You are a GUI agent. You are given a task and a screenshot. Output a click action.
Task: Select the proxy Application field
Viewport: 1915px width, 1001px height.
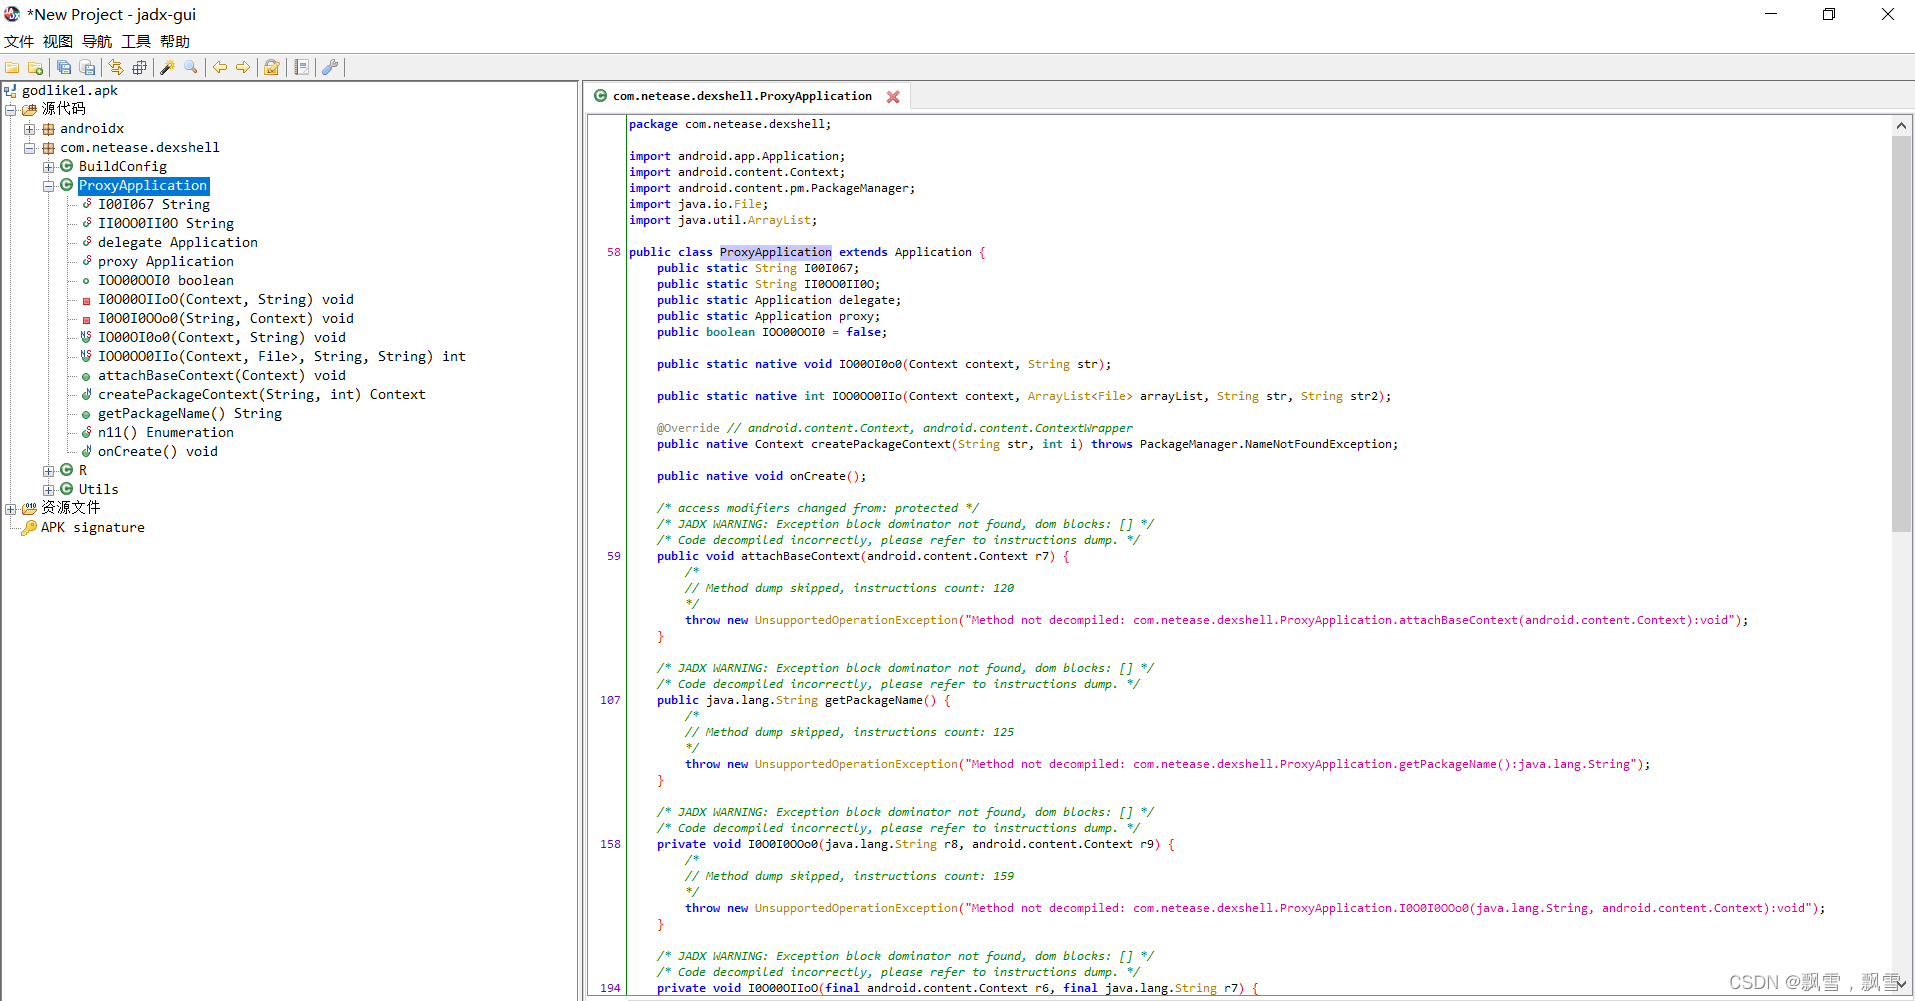point(166,262)
